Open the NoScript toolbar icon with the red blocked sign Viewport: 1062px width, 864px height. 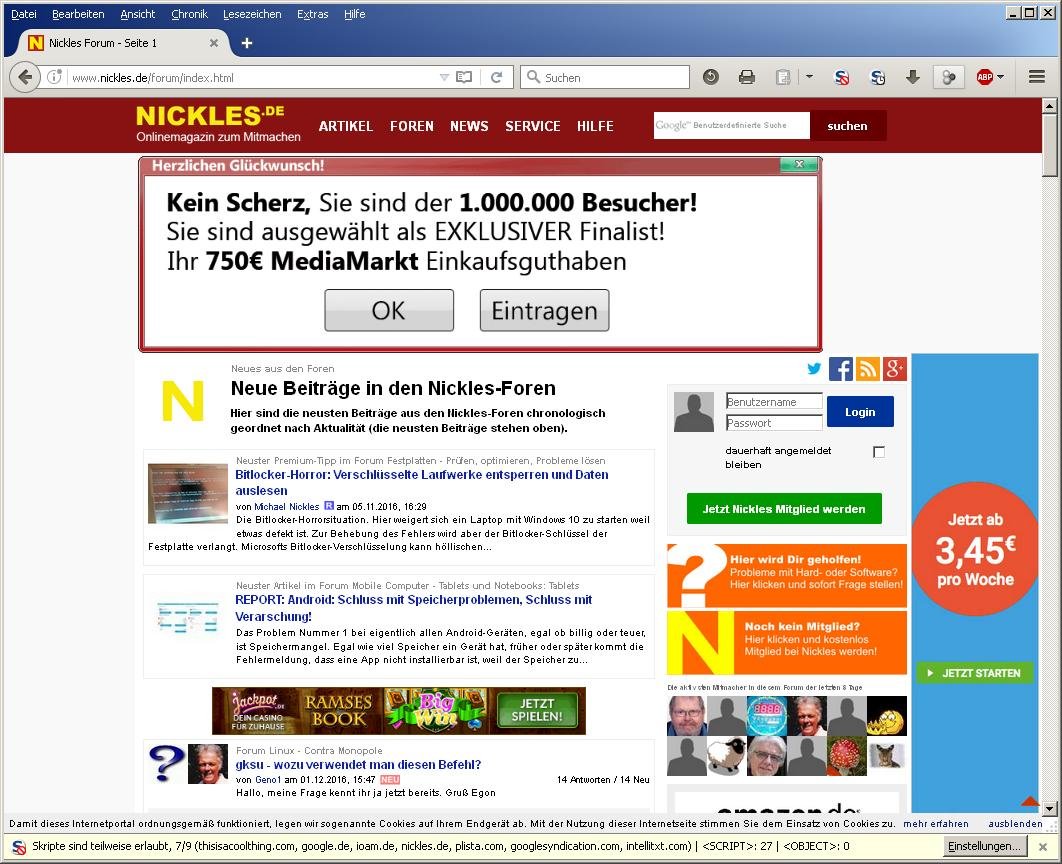tap(842, 77)
